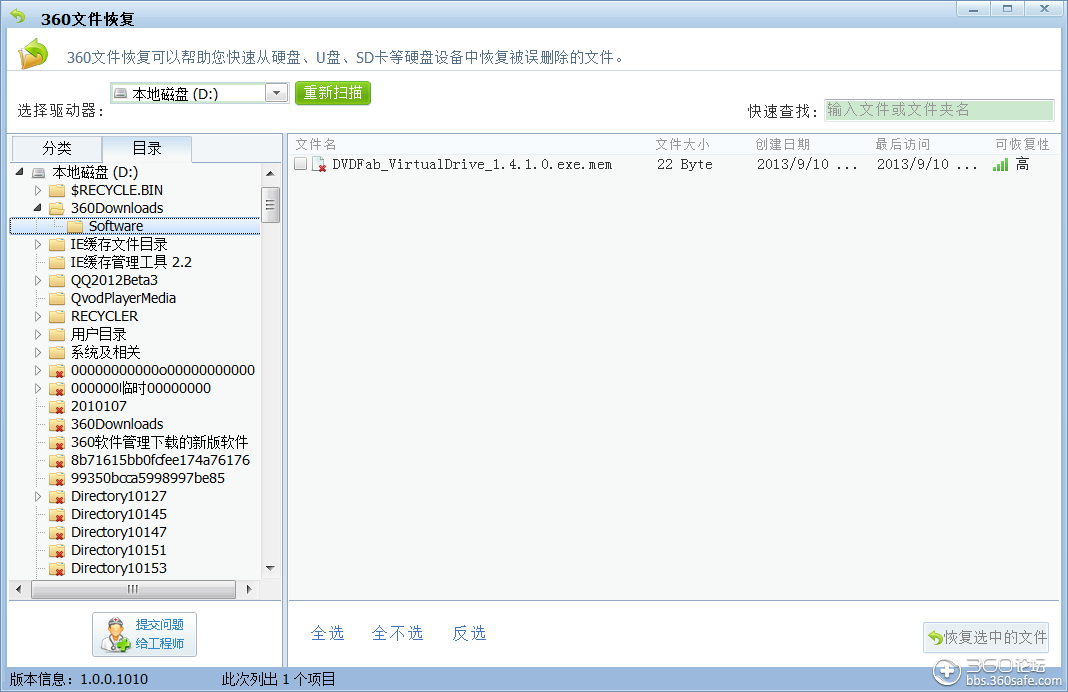1068x692 pixels.
Task: Click the $RECYCLE.BIN folder icon
Action: click(57, 190)
